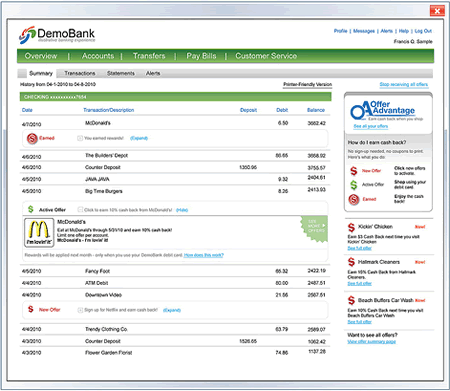Viewport: 450px width, 391px height.
Task: Click the Hallmark Cleaners offer dollar icon
Action: 351,262
